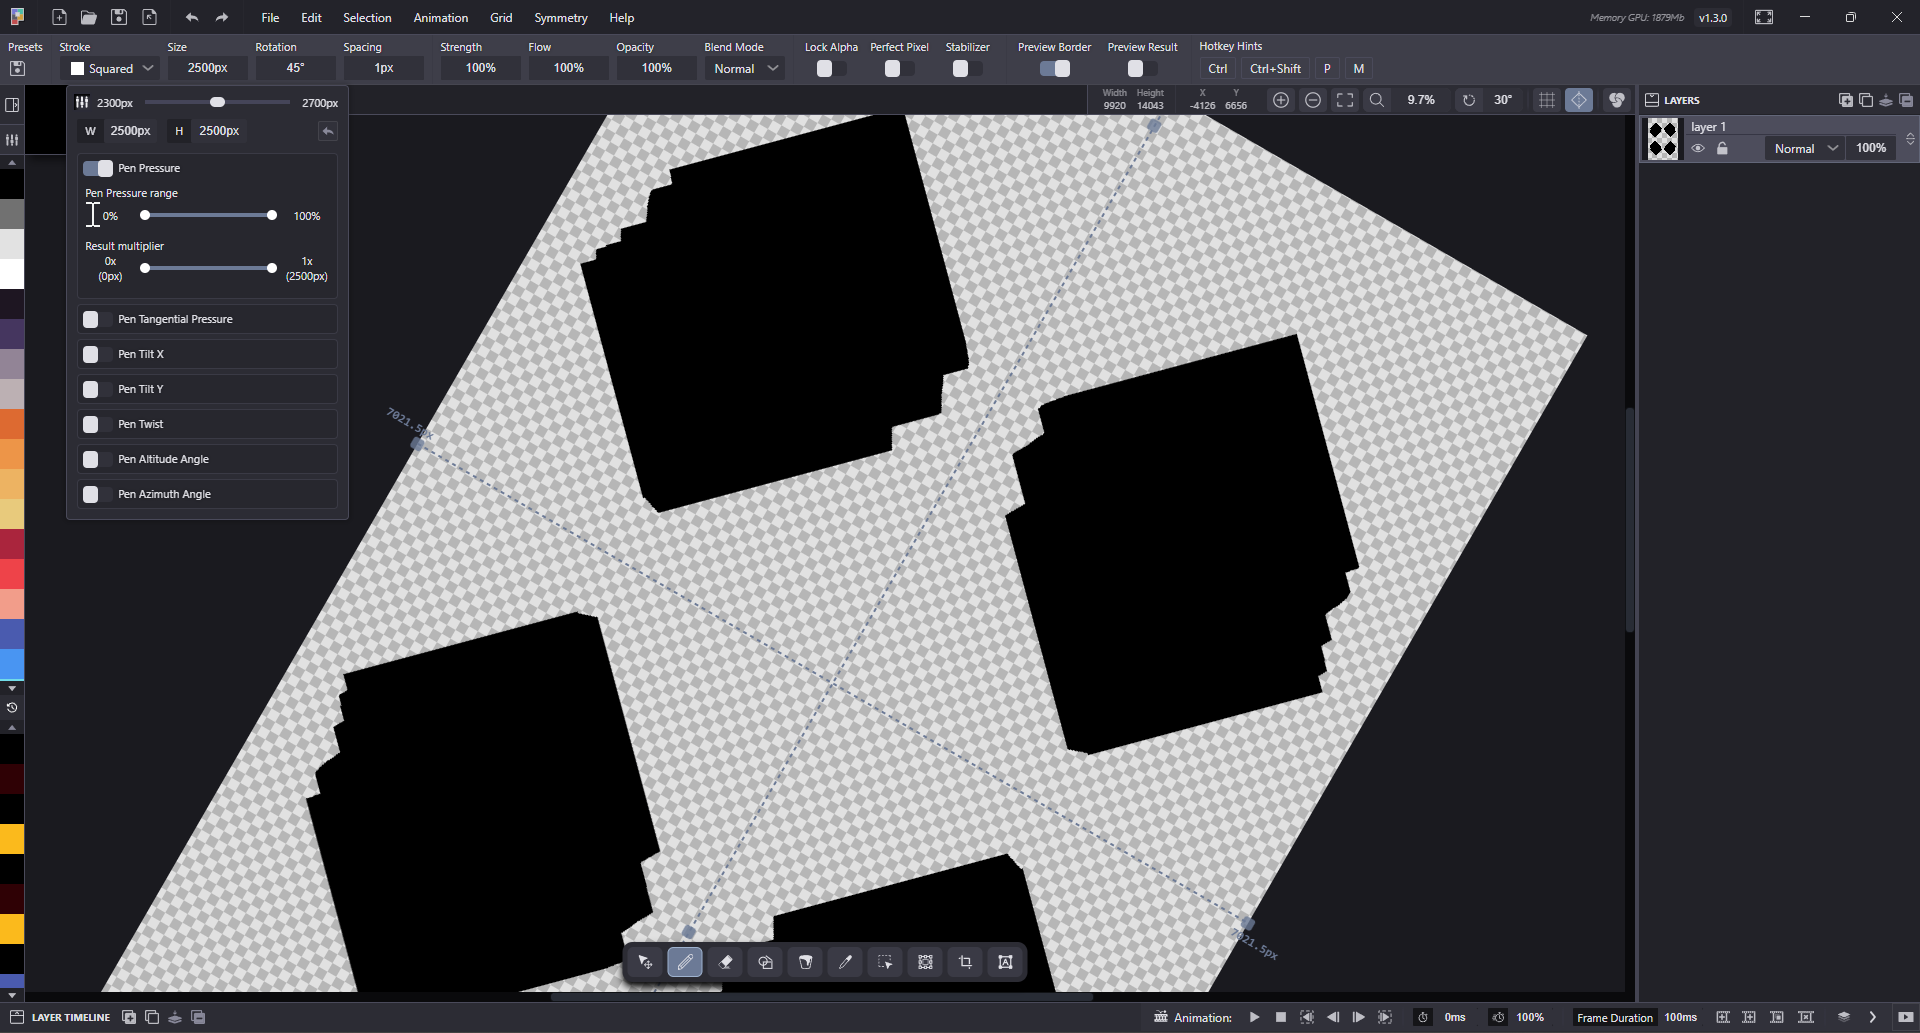Viewport: 1920px width, 1033px height.
Task: Duplicate the layer in Layers panel
Action: 1866,100
